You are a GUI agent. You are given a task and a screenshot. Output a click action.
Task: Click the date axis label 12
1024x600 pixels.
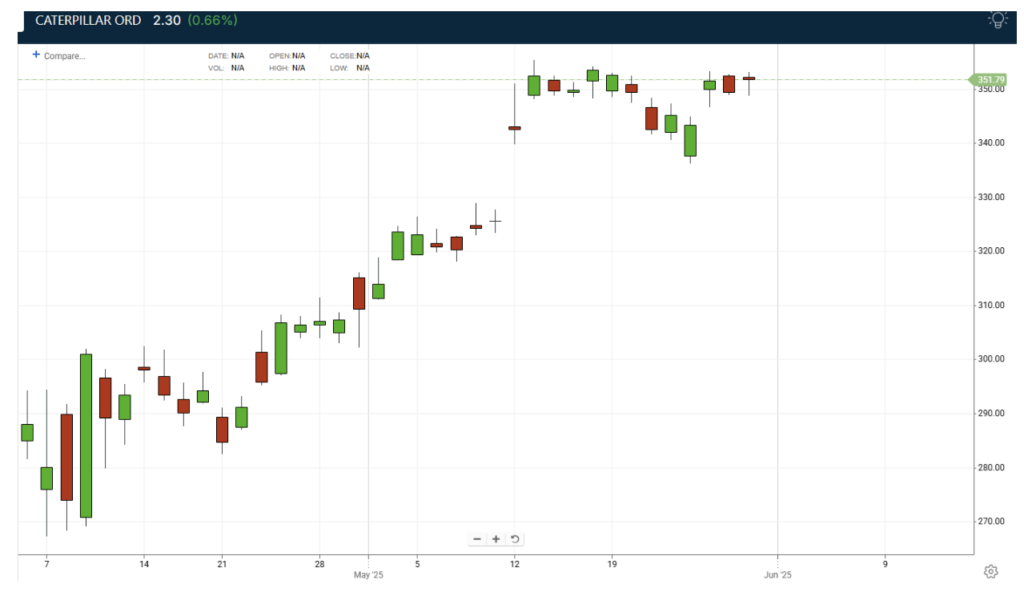coord(515,564)
